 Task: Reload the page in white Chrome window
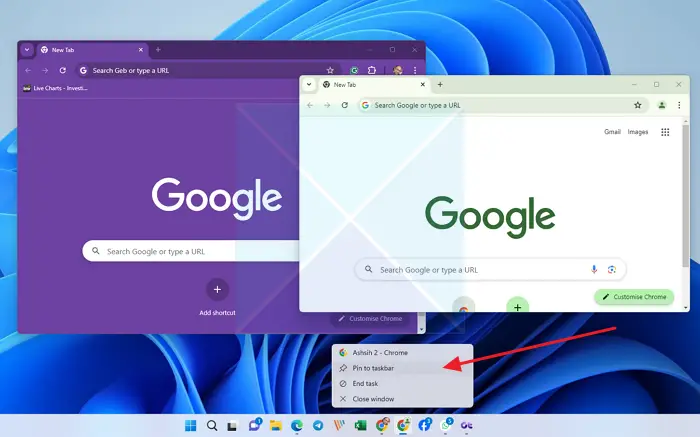[345, 105]
